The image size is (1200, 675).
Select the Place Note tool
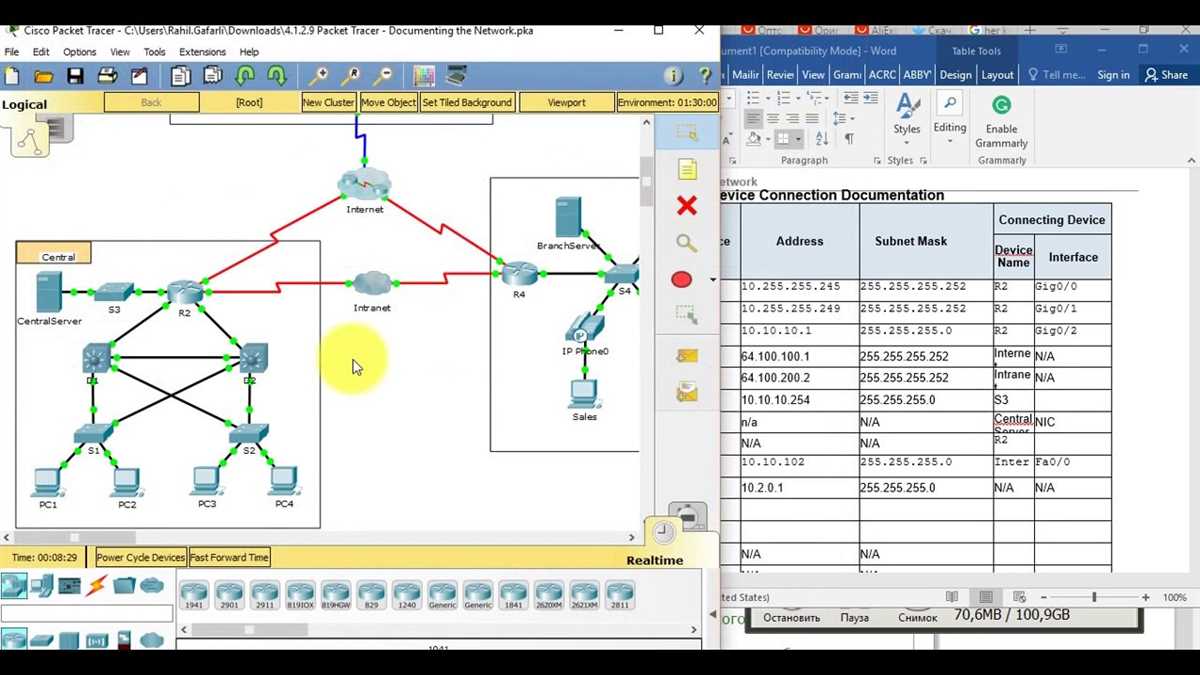pyautogui.click(x=686, y=169)
